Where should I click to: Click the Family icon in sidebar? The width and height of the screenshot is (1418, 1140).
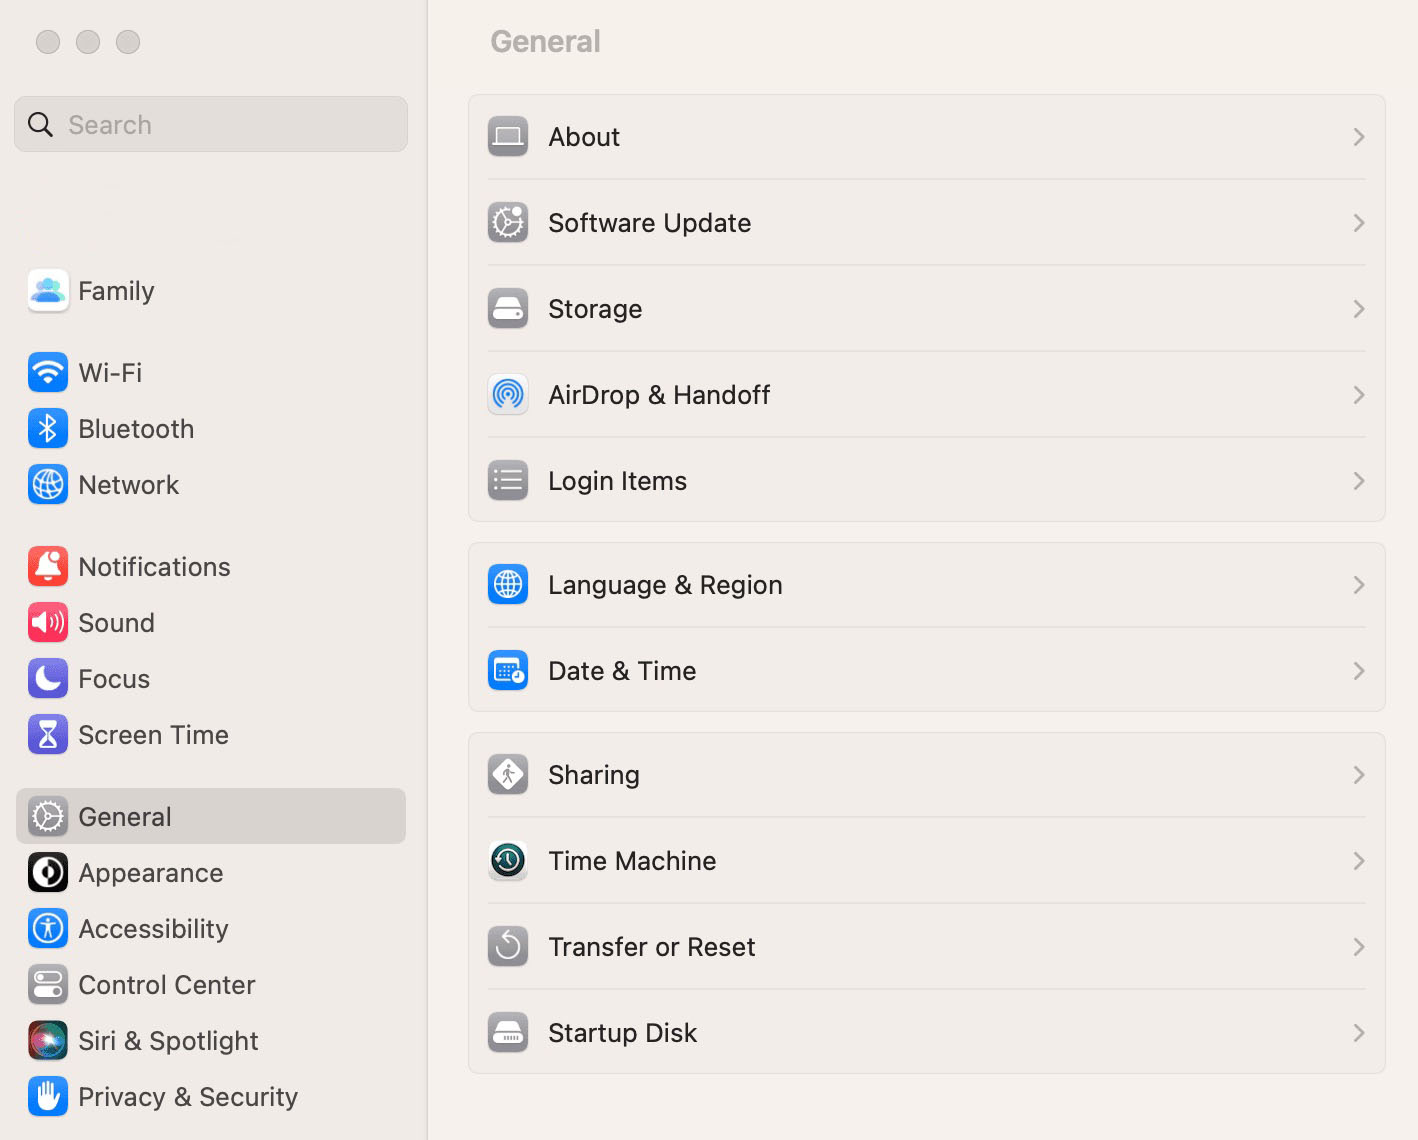coord(48,291)
